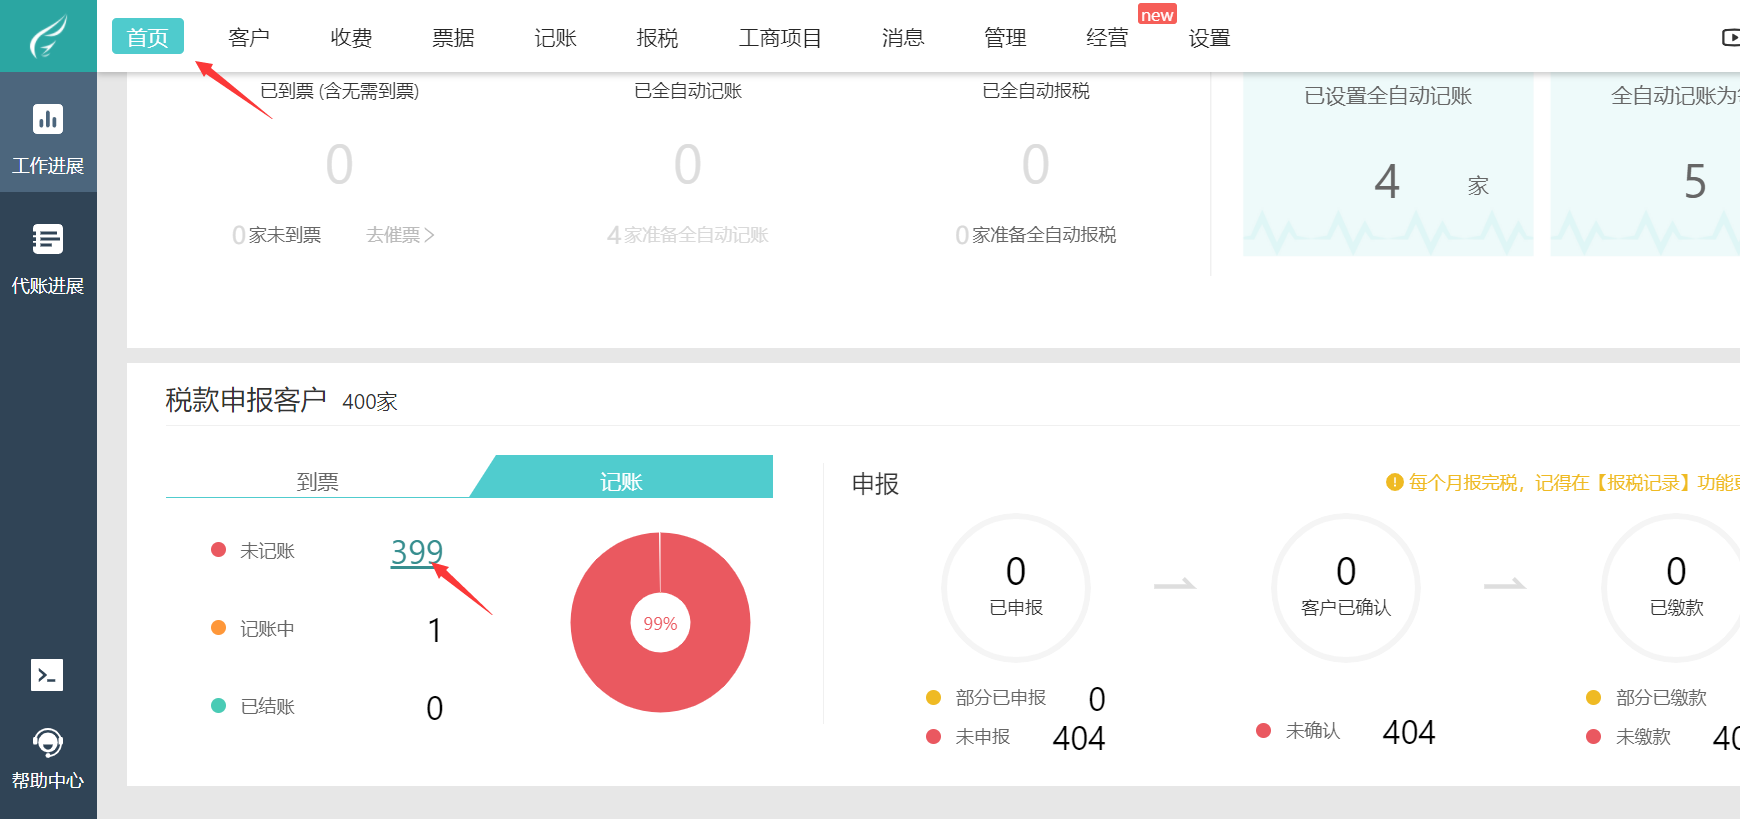Click the 去催票 link
The image size is (1740, 819).
pos(400,235)
